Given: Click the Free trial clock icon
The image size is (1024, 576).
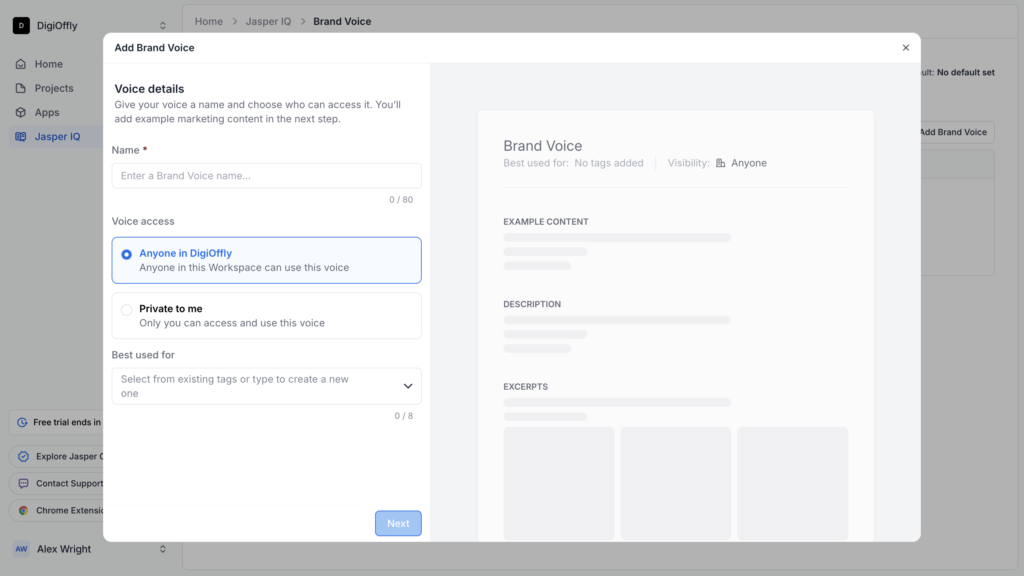Looking at the screenshot, I should pos(21,423).
